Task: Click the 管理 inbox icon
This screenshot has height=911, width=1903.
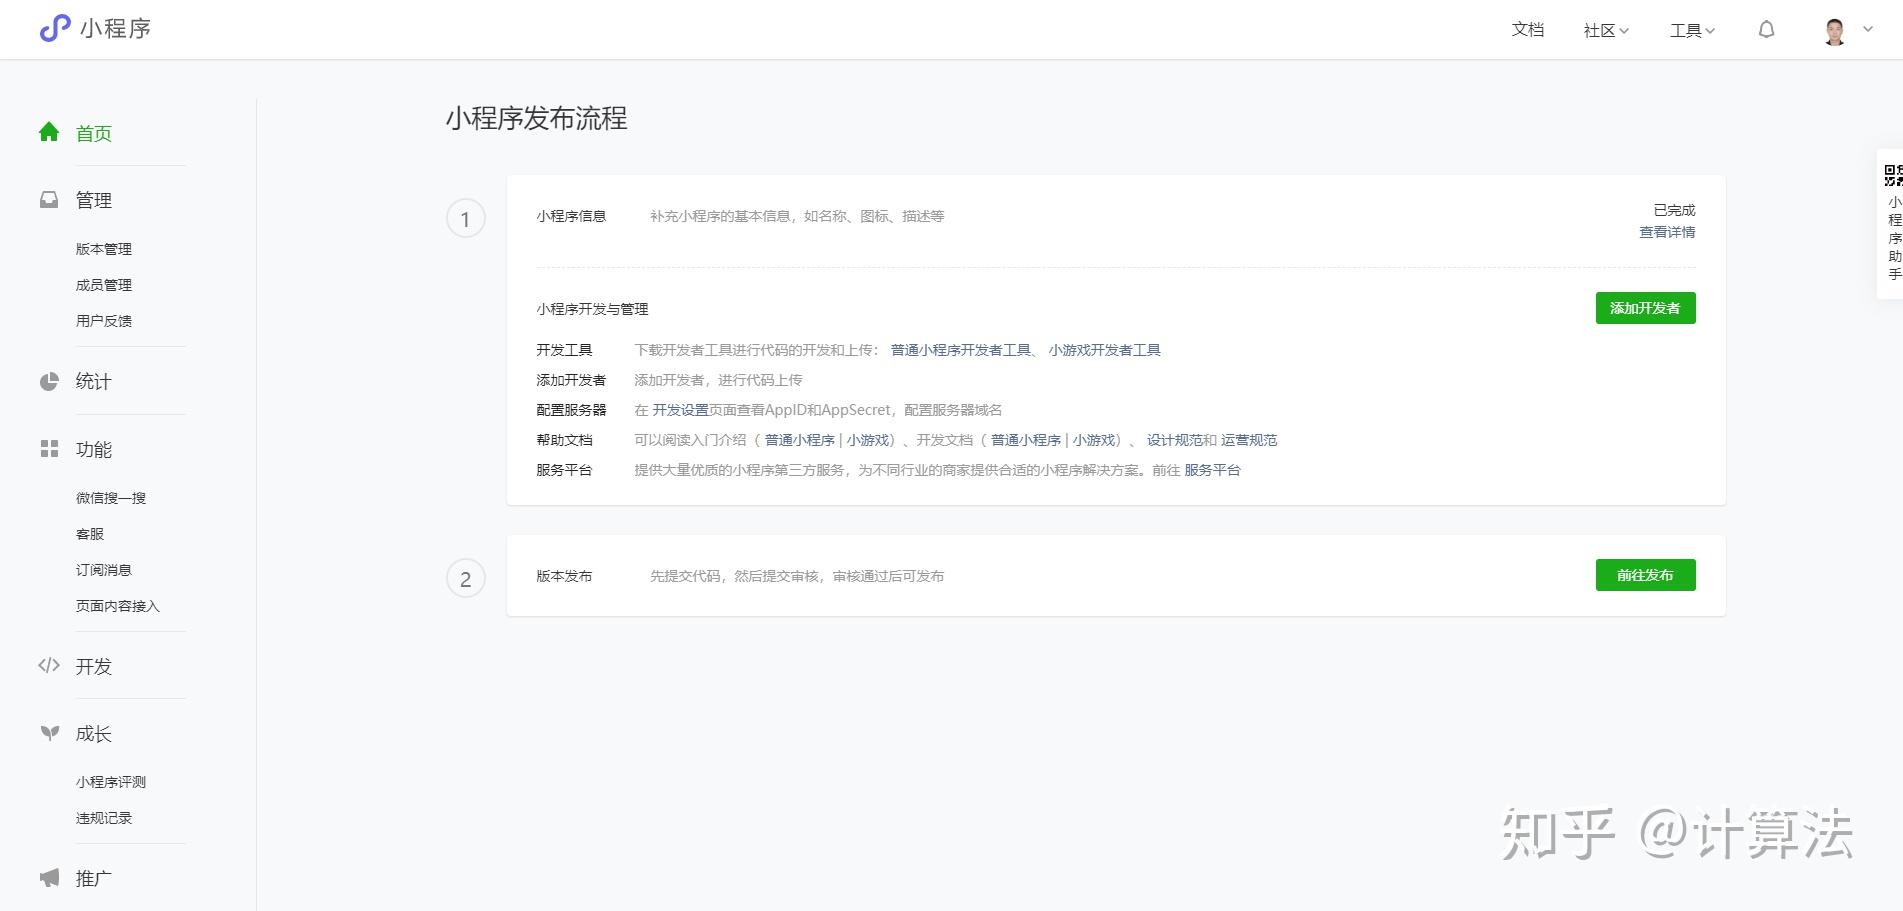Action: (49, 199)
